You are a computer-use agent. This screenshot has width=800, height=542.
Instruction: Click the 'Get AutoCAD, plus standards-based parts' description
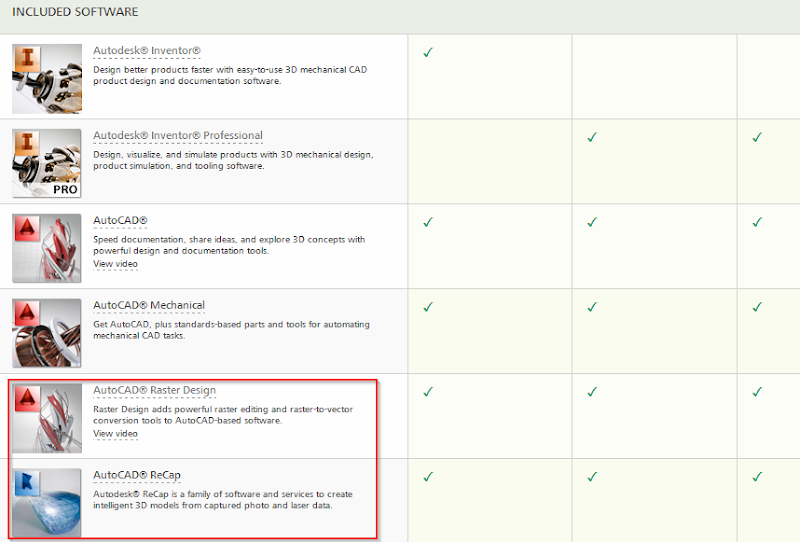point(231,330)
